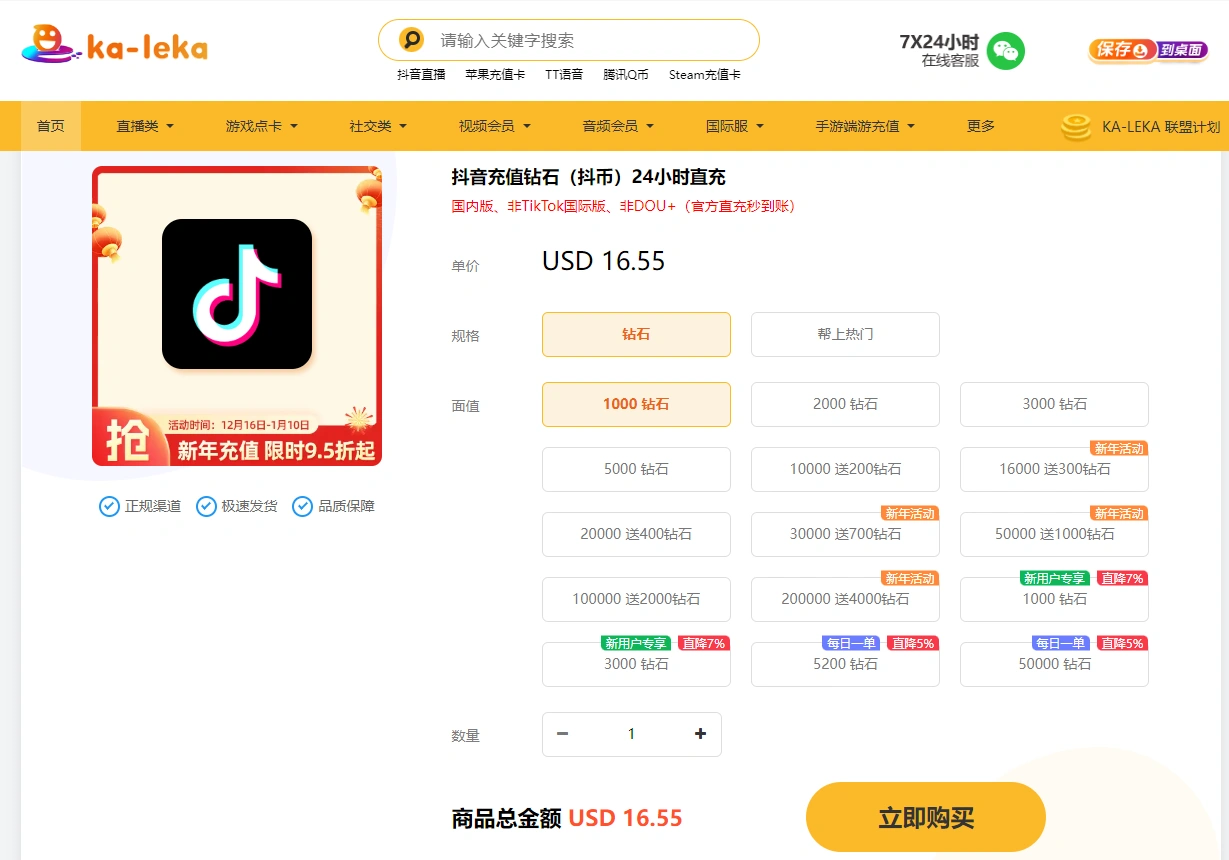1229x860 pixels.
Task: Select the 2000 钻石 denomination
Action: coord(845,404)
